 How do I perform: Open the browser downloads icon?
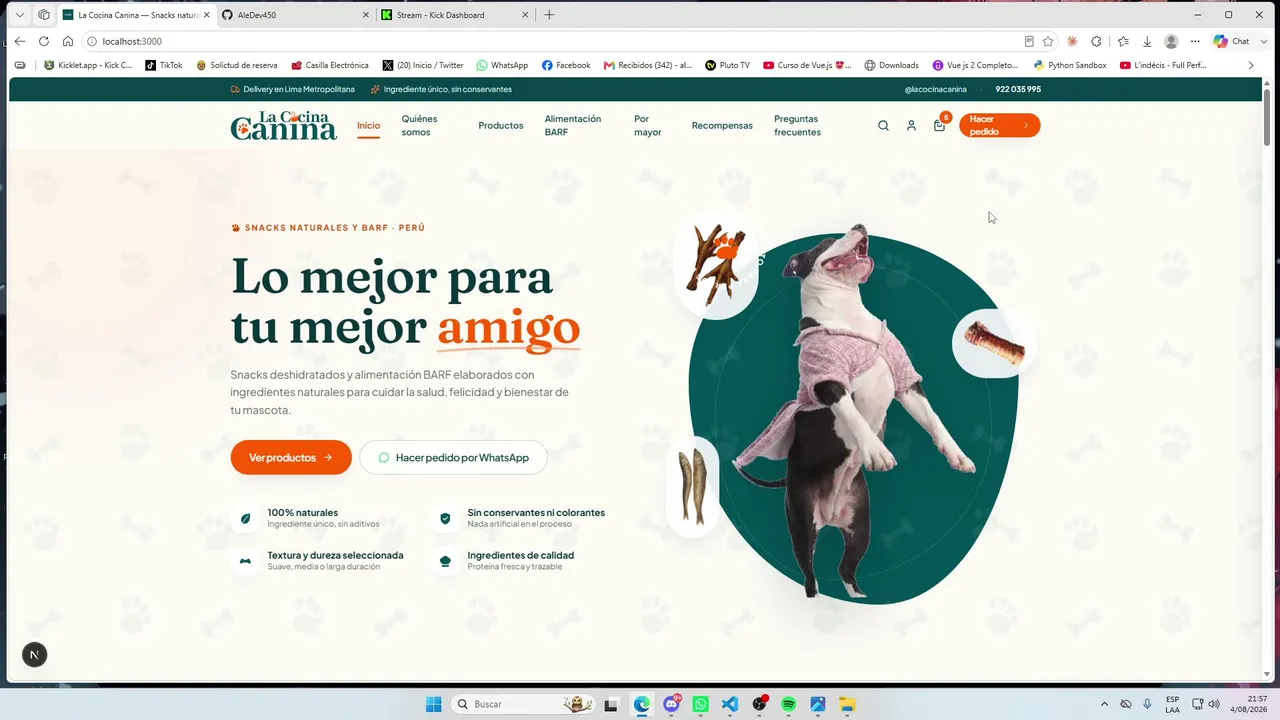[x=1147, y=41]
